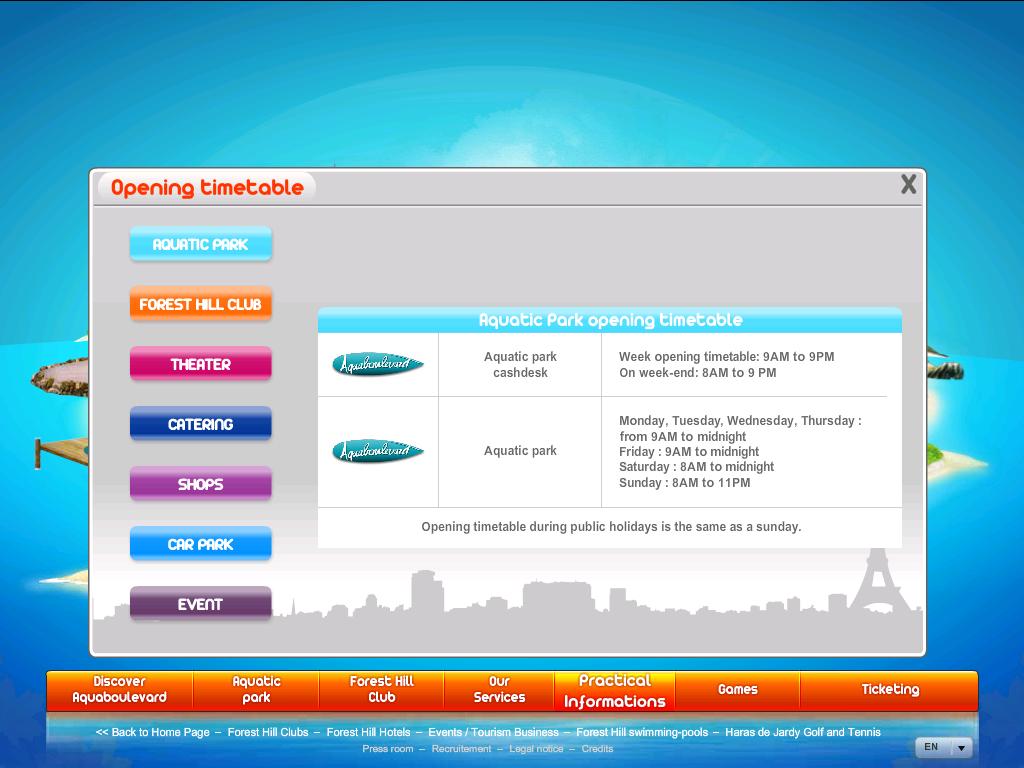Open the Games menu

click(x=737, y=689)
